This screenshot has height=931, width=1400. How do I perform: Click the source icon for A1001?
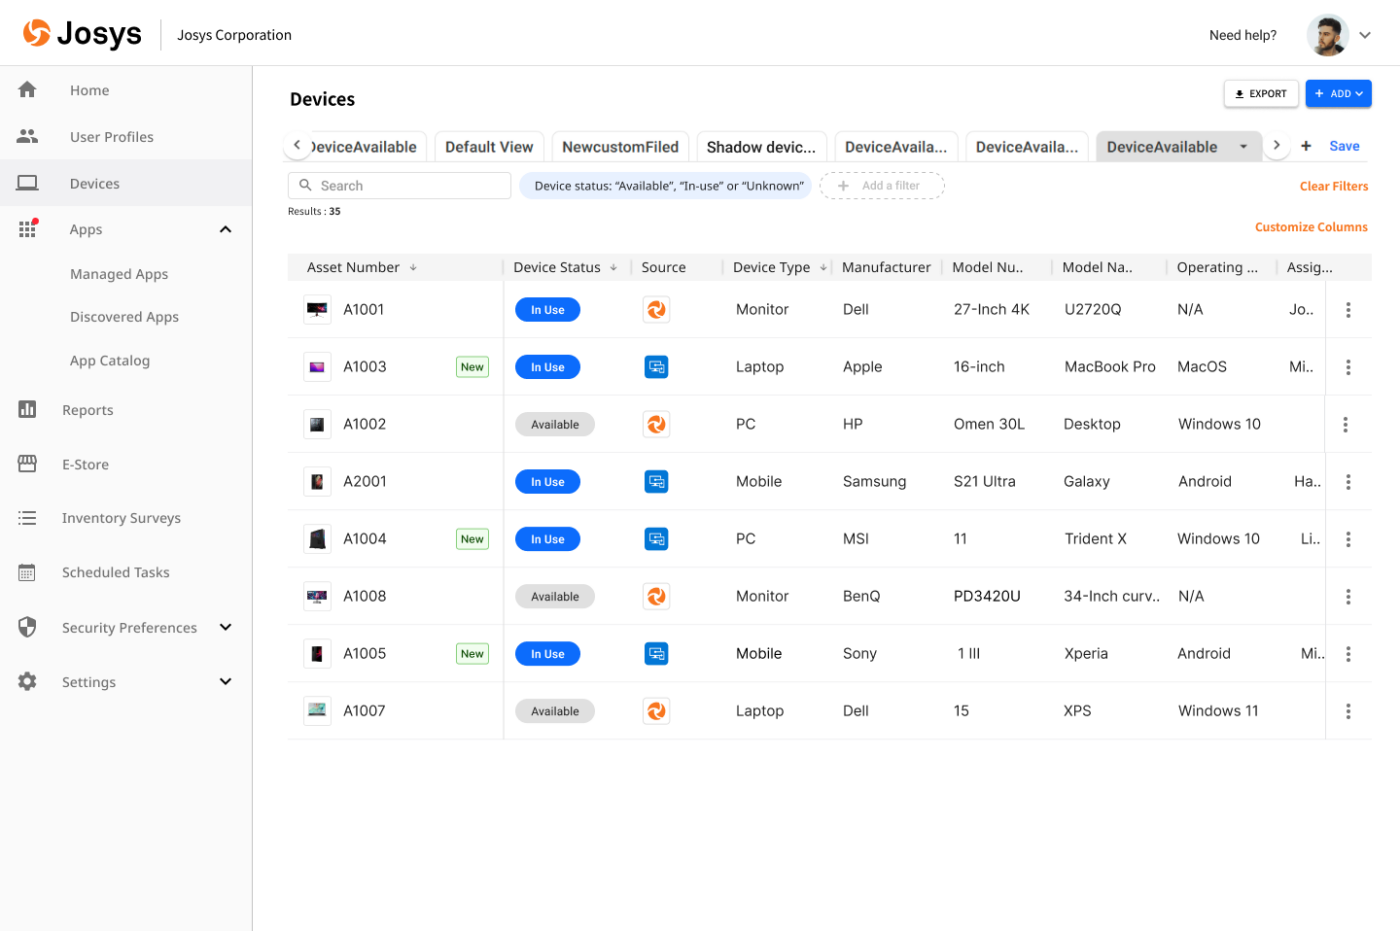656,310
